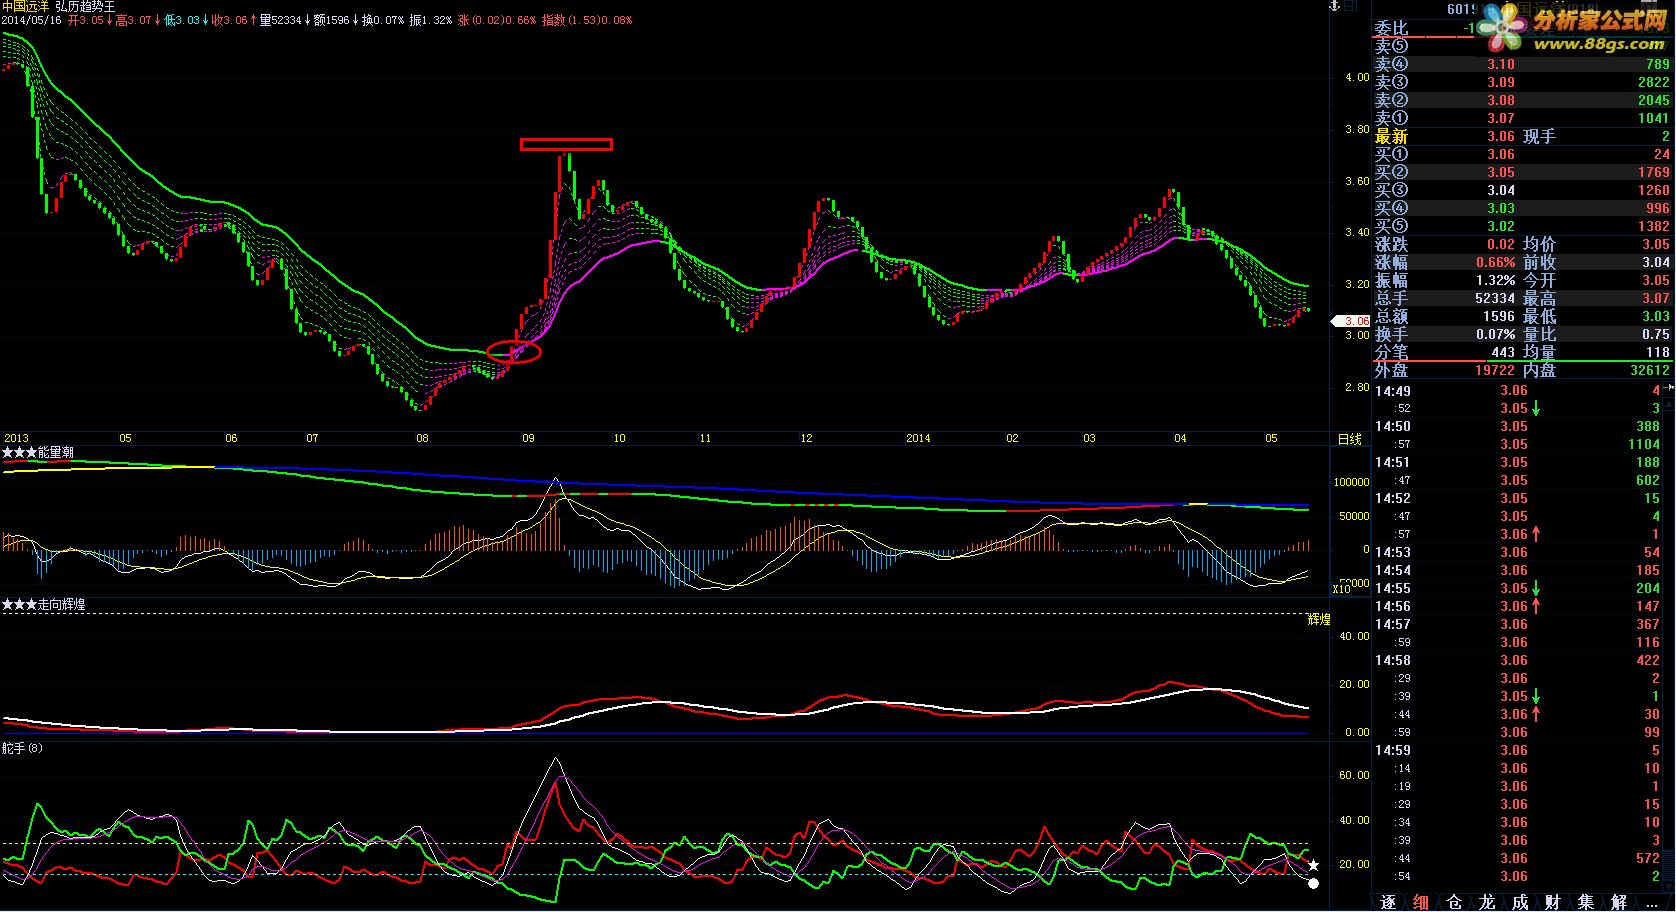Click the anchor icon above the price axis
The image size is (1676, 912).
point(1333,6)
